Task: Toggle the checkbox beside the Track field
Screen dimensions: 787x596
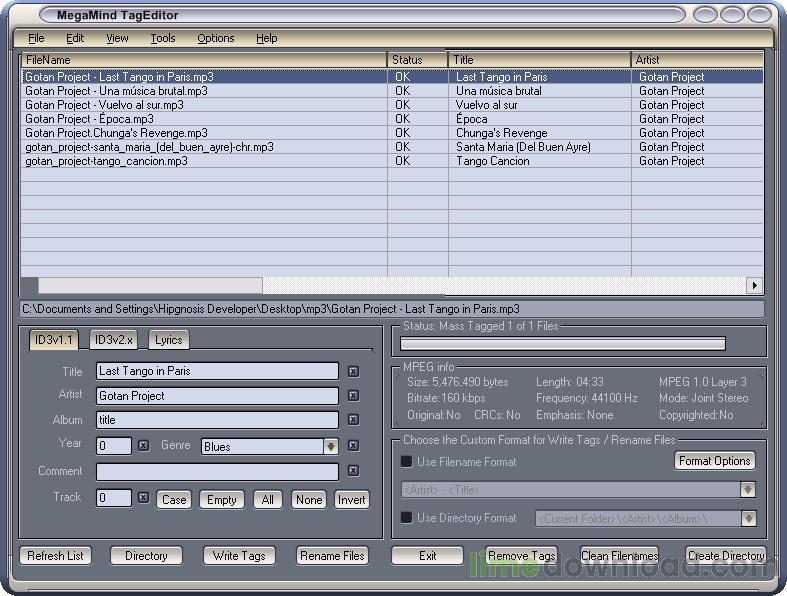Action: (143, 497)
